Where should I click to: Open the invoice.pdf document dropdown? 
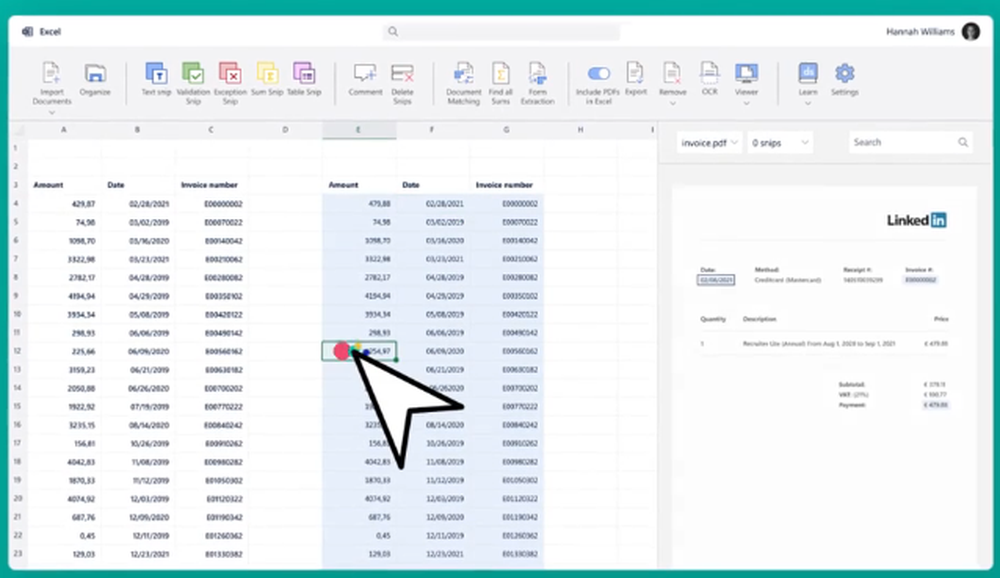tap(709, 143)
